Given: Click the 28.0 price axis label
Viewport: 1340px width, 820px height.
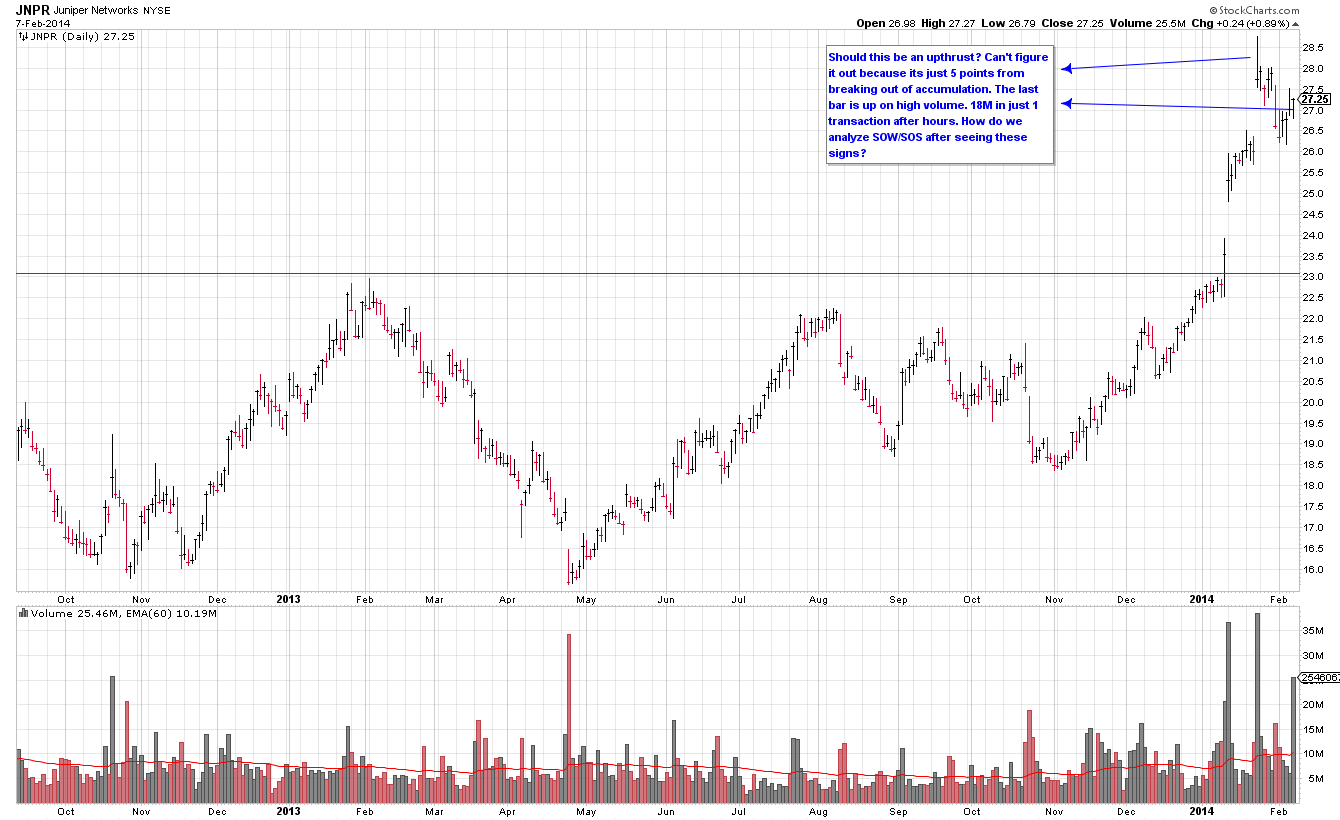Looking at the screenshot, I should tap(1315, 68).
